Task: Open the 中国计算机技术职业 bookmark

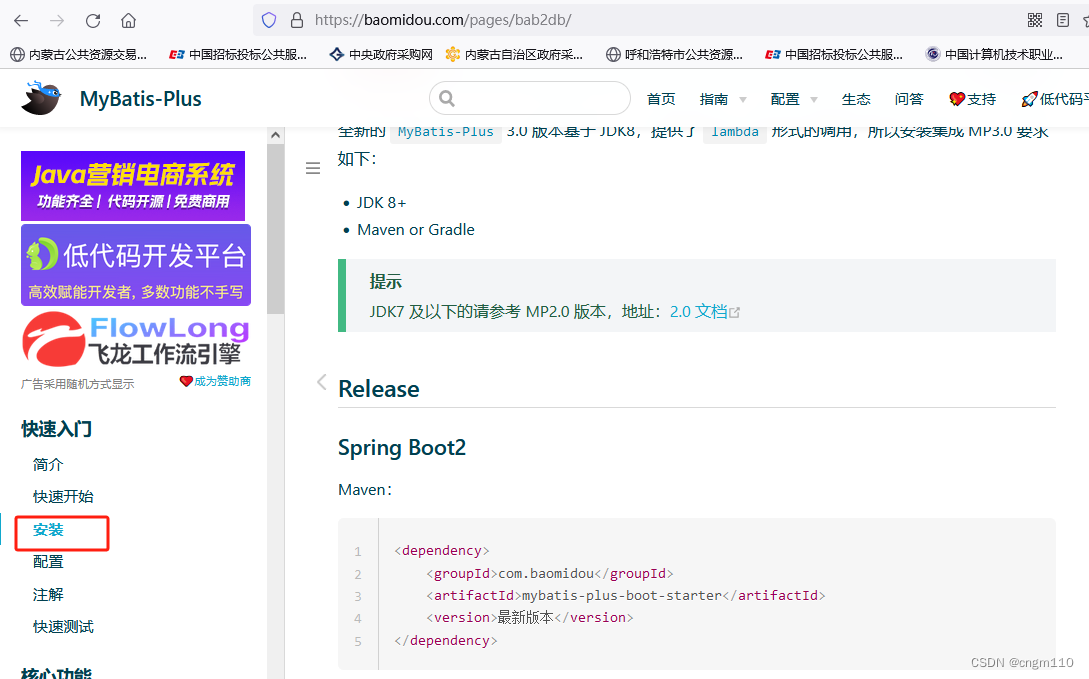Action: 994,54
